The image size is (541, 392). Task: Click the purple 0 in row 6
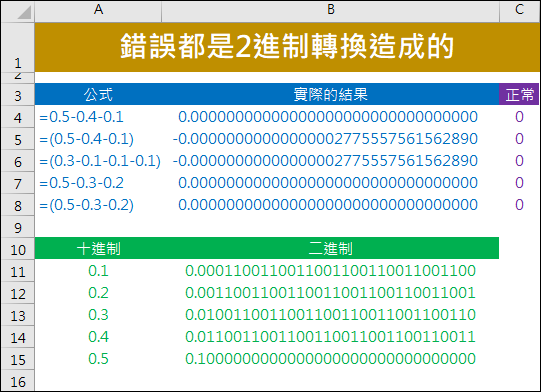[x=519, y=161]
